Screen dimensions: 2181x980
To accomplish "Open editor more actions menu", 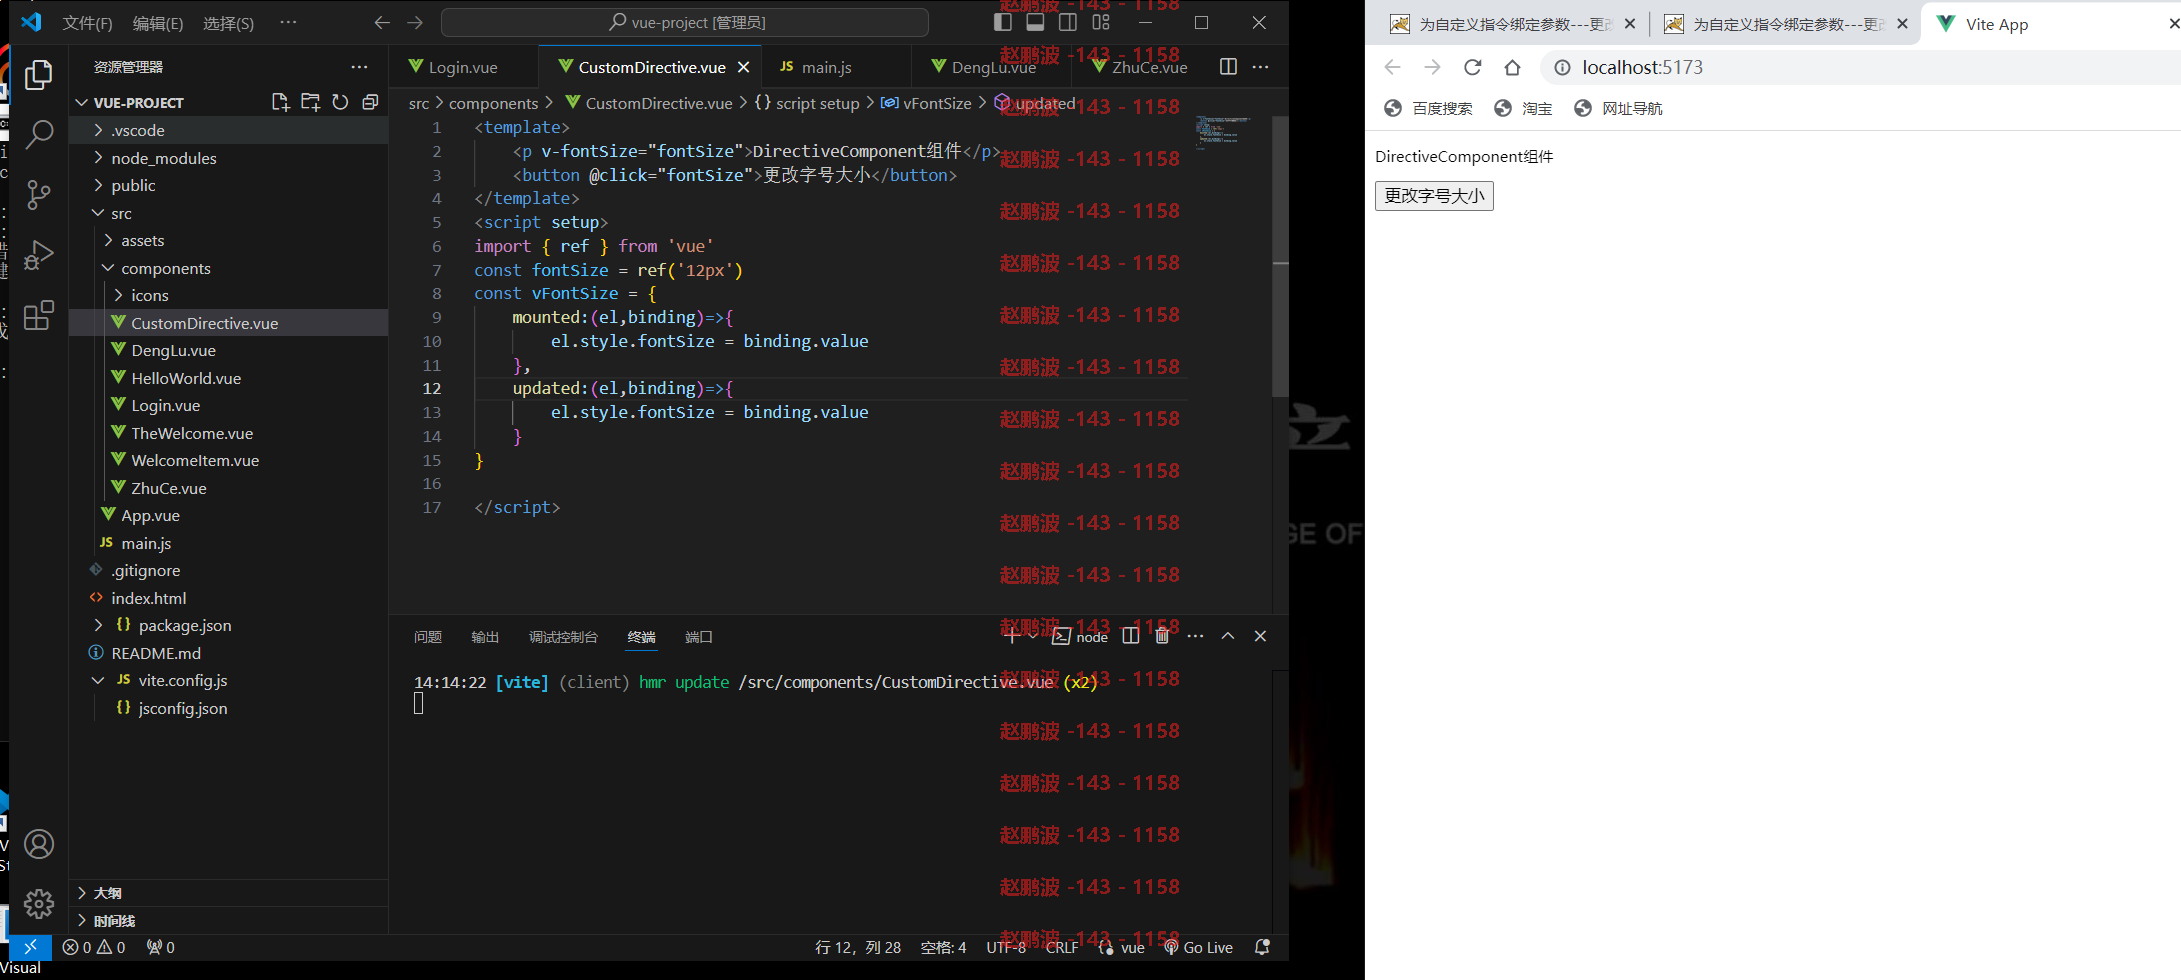I will (1260, 67).
